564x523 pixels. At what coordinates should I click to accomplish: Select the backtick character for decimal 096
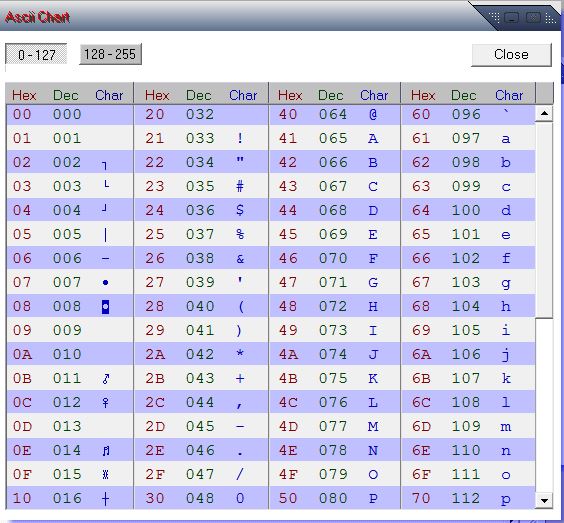click(506, 112)
